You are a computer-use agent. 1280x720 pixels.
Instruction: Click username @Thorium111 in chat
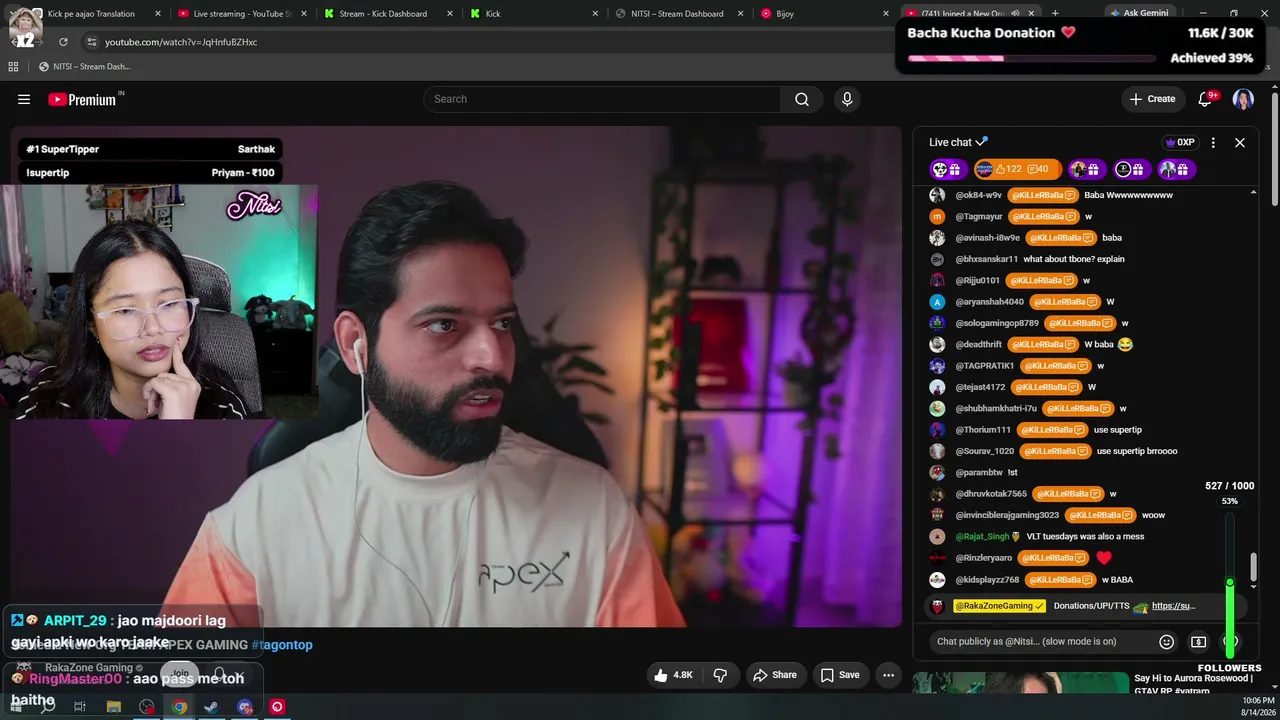point(983,430)
